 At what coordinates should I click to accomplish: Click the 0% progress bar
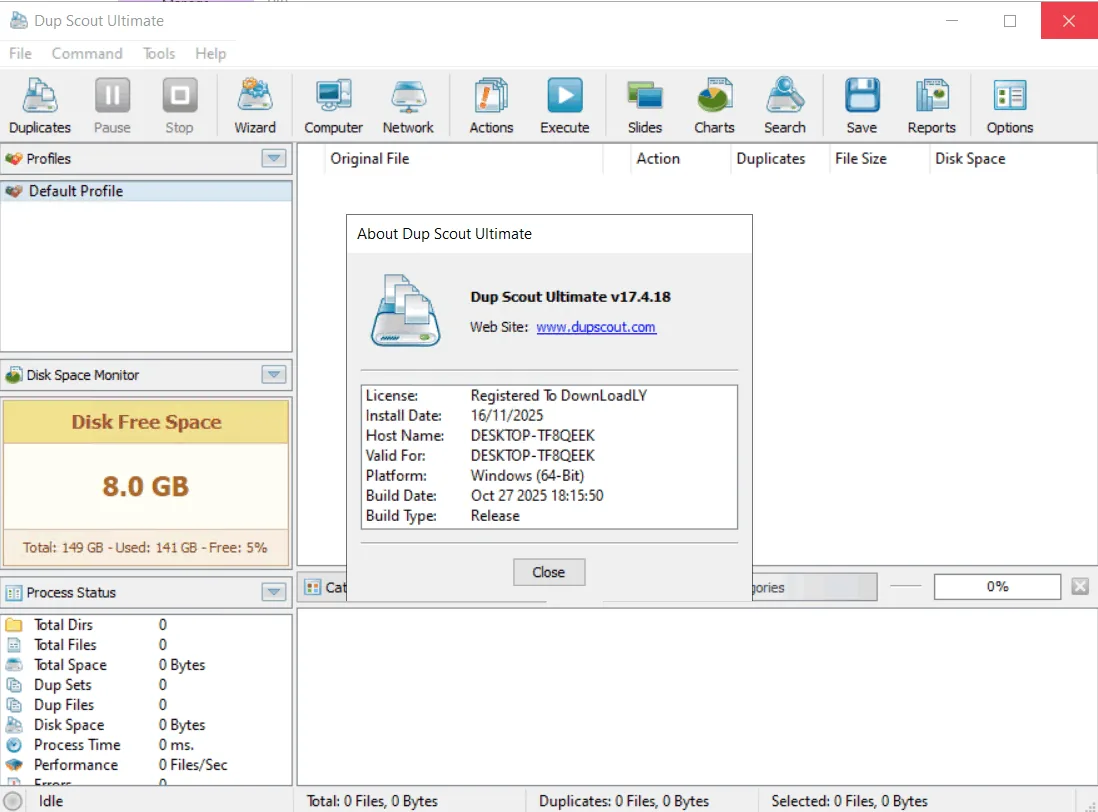point(997,587)
